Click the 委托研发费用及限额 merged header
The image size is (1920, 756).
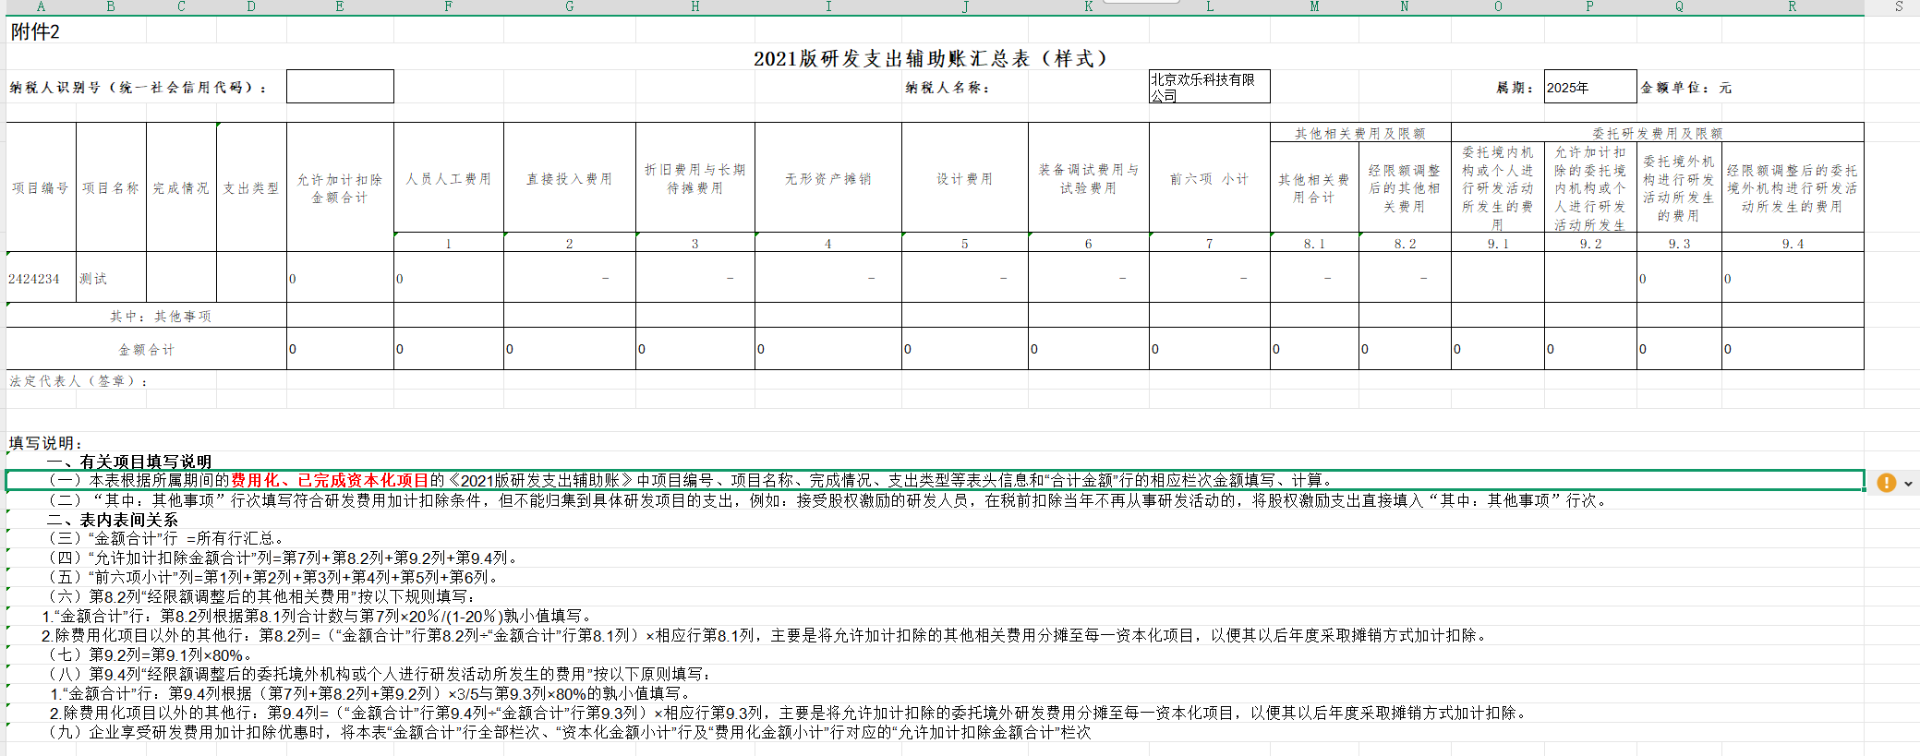point(1656,133)
